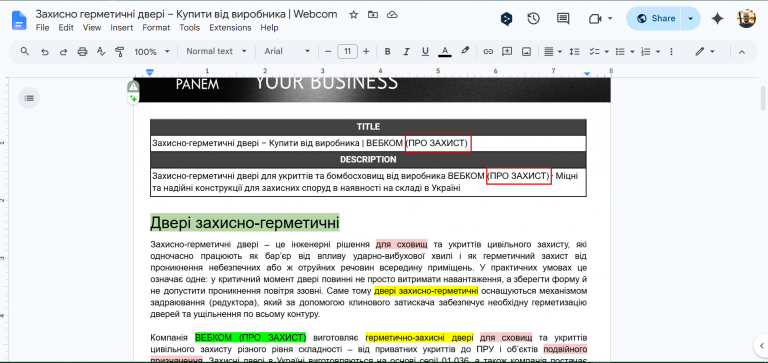The height and width of the screenshot is (363, 768).
Task: Star this document
Action: coord(354,15)
